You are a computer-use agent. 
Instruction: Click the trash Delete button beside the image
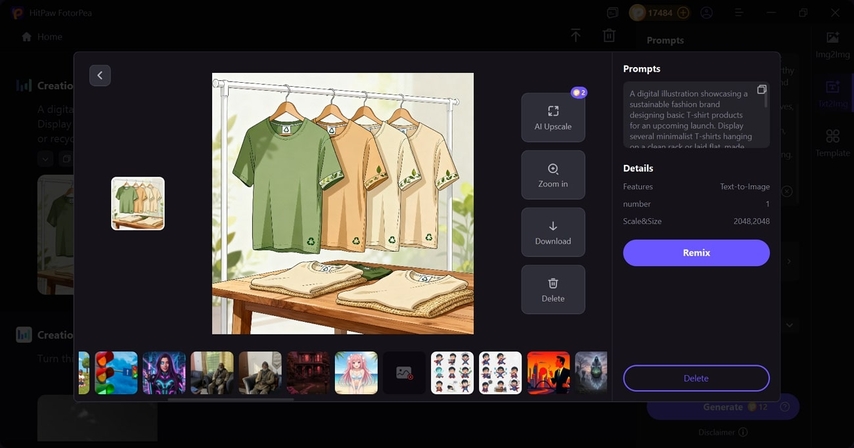pyautogui.click(x=553, y=289)
